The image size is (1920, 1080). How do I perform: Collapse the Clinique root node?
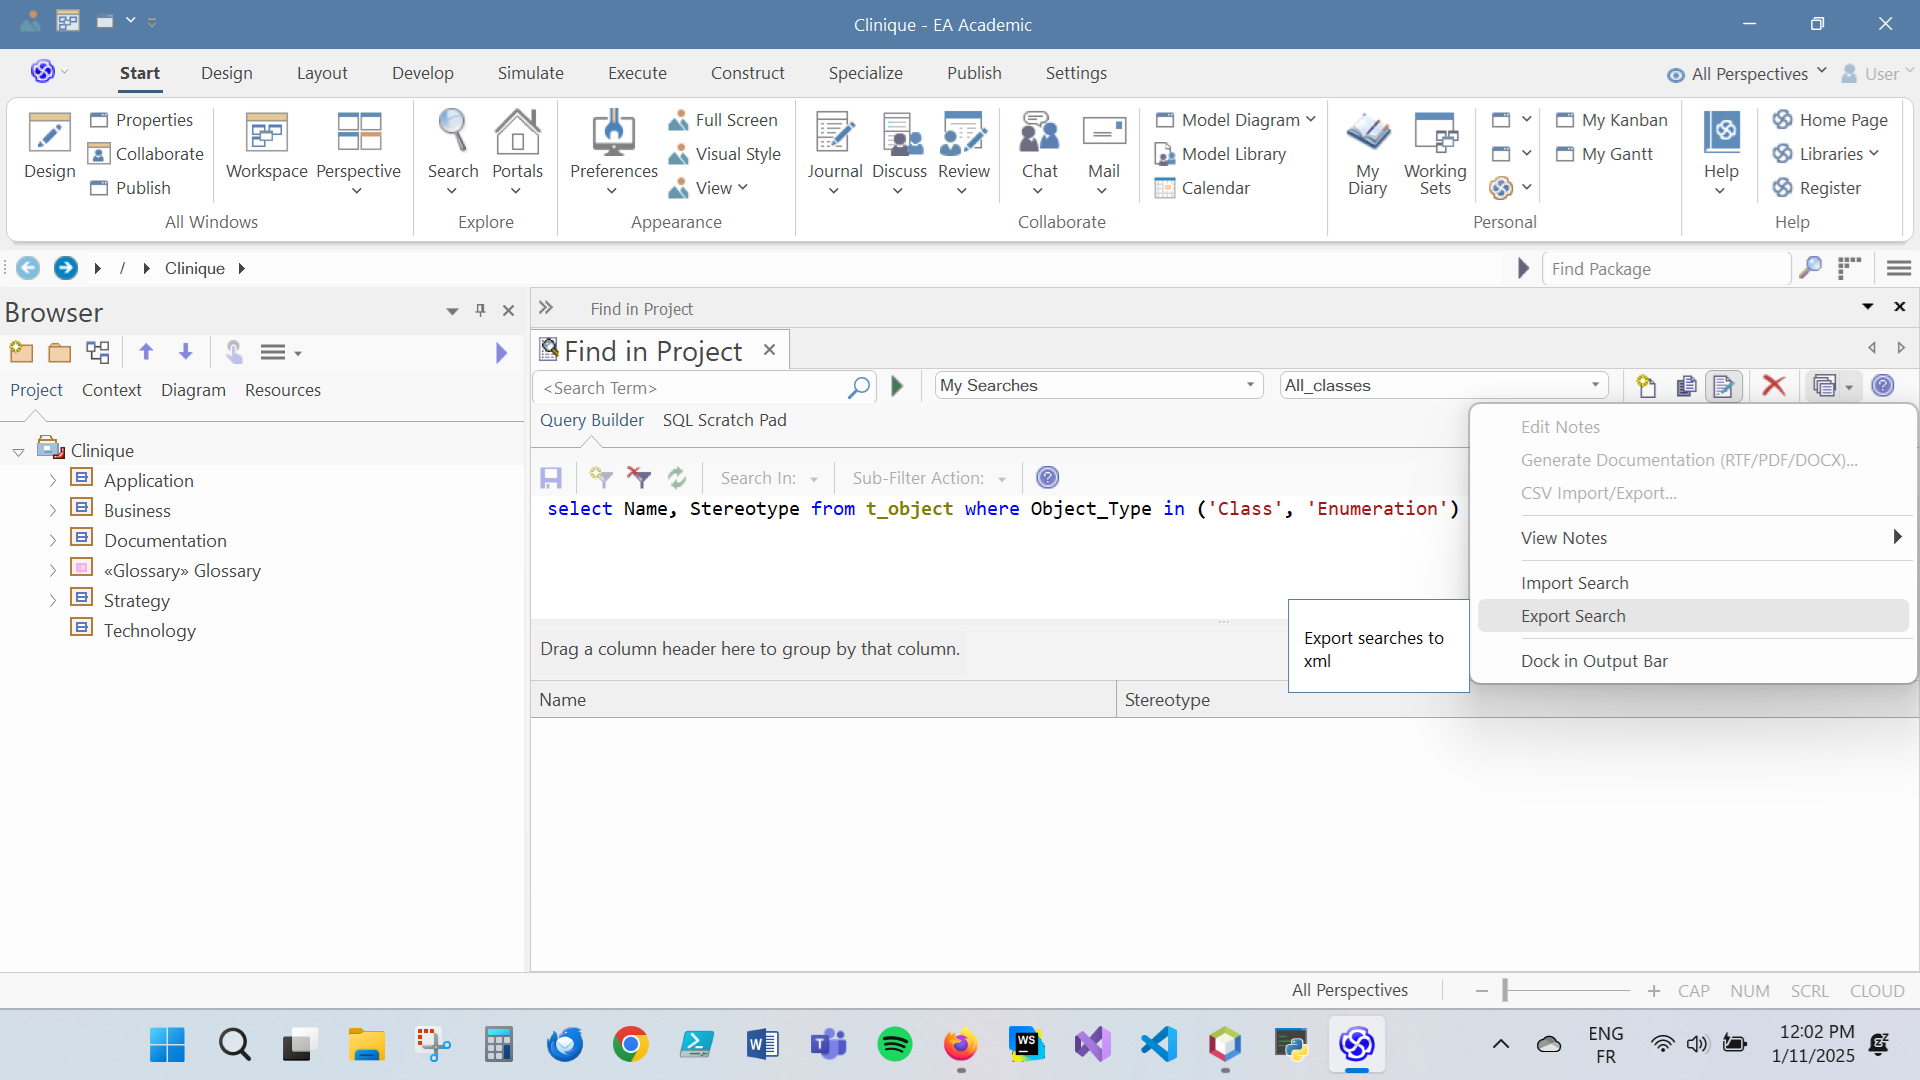tap(18, 452)
